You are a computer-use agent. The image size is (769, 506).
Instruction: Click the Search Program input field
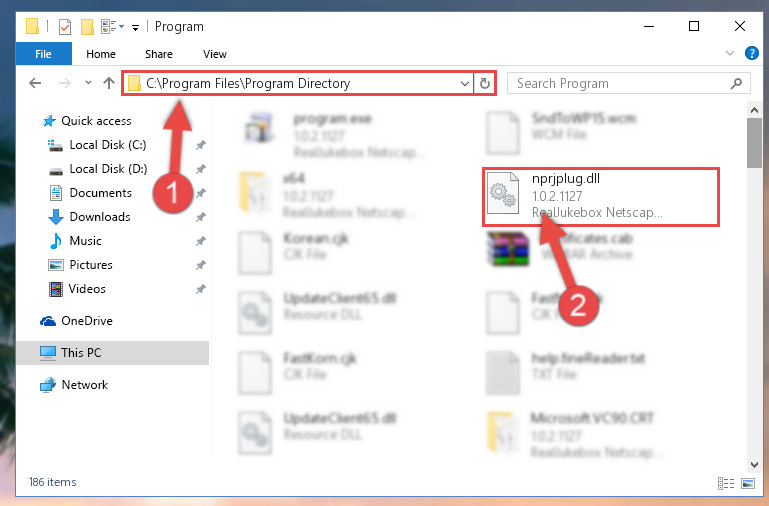click(x=618, y=83)
